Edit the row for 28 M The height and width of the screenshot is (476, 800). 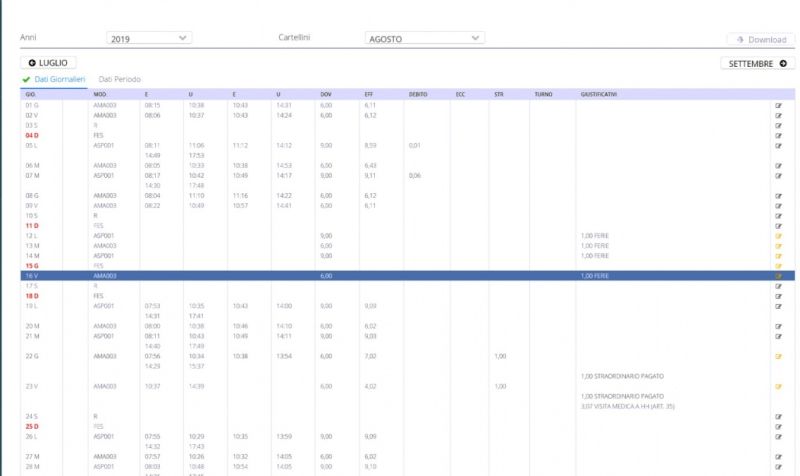click(x=778, y=467)
